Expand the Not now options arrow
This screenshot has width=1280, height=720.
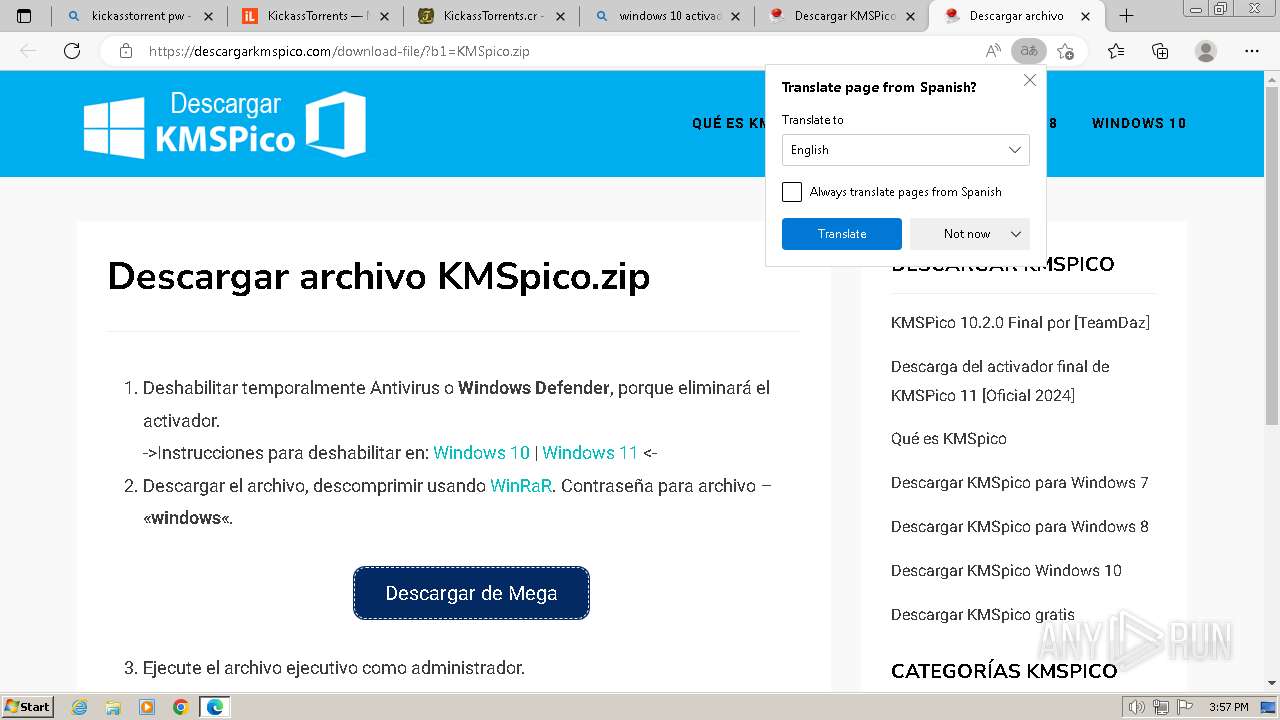click(x=1016, y=234)
